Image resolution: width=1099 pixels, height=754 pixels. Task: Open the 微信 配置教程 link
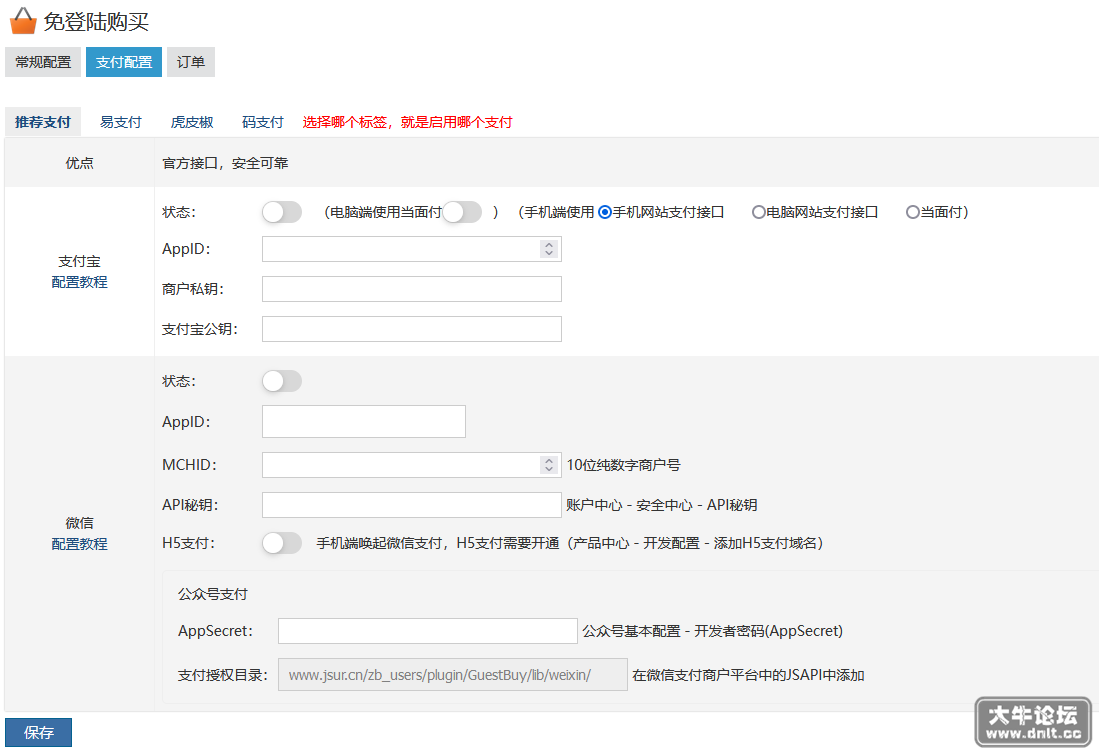[79, 544]
